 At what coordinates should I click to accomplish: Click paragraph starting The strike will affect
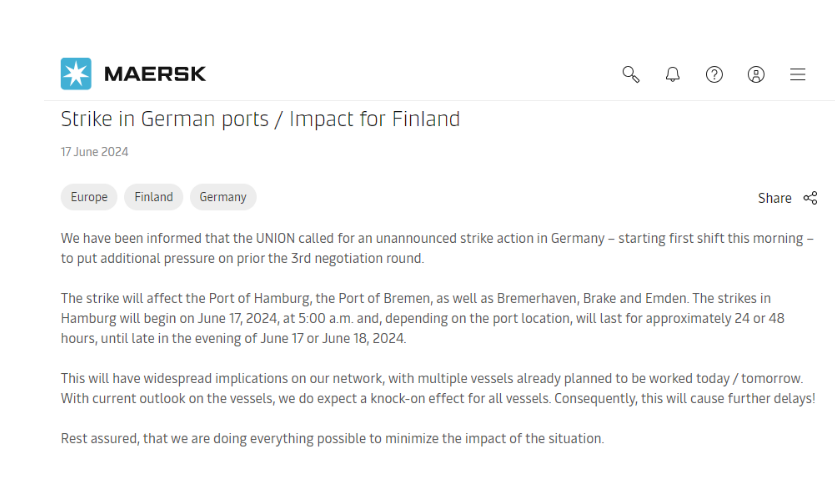(x=422, y=318)
